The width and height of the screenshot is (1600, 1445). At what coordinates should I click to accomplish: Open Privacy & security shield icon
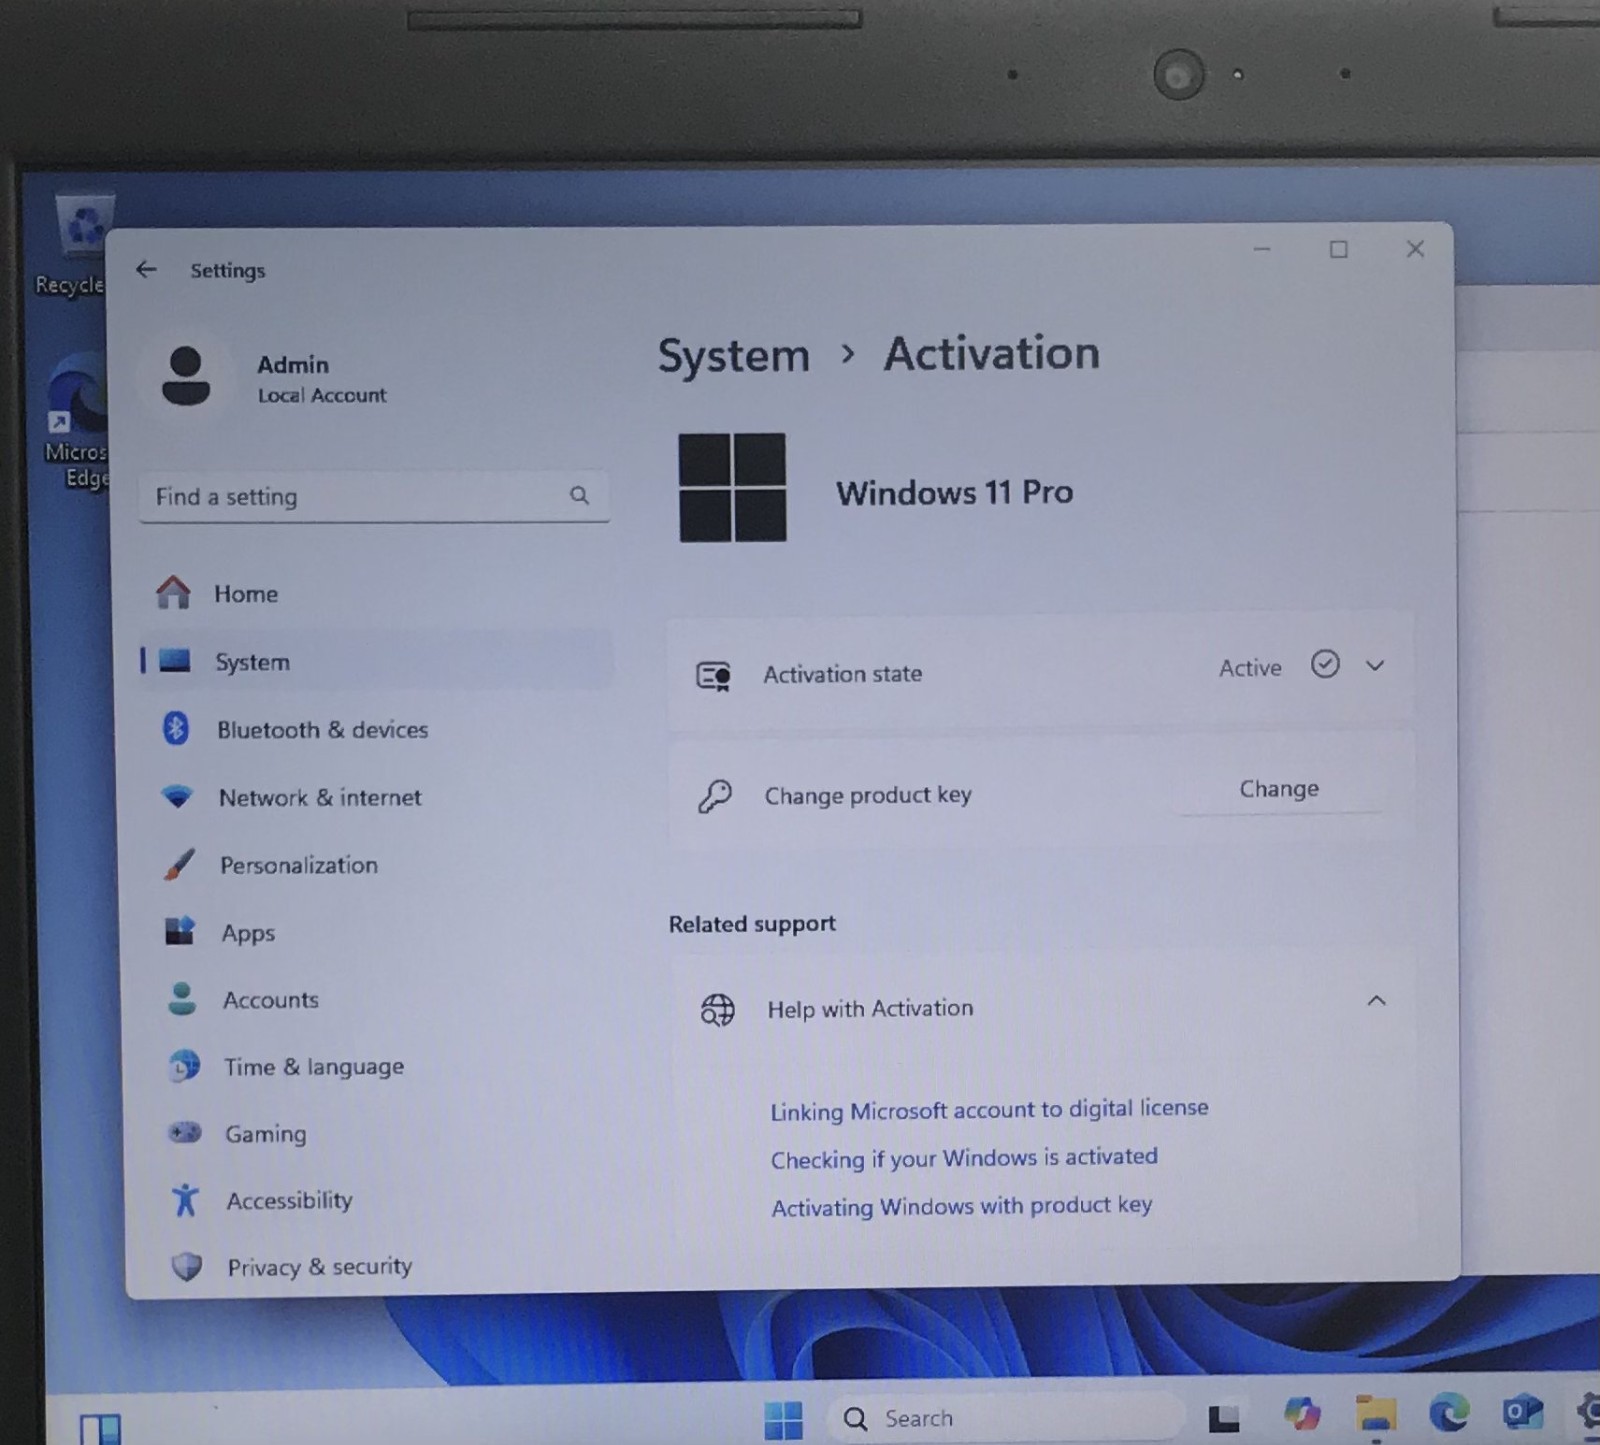coord(187,1267)
